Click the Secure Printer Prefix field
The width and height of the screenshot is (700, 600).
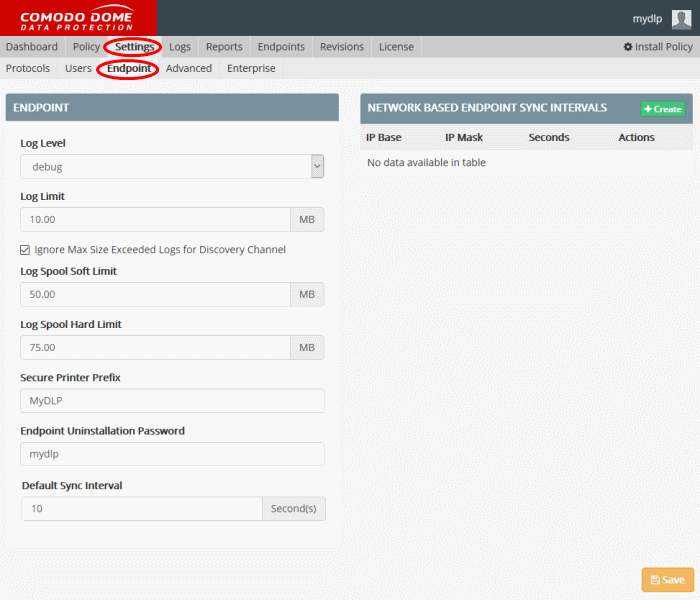click(x=172, y=401)
